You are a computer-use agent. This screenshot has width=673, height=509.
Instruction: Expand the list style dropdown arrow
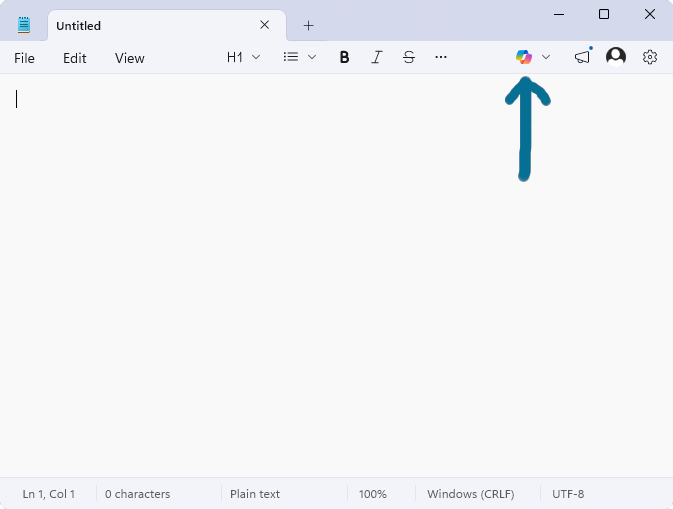pos(312,57)
